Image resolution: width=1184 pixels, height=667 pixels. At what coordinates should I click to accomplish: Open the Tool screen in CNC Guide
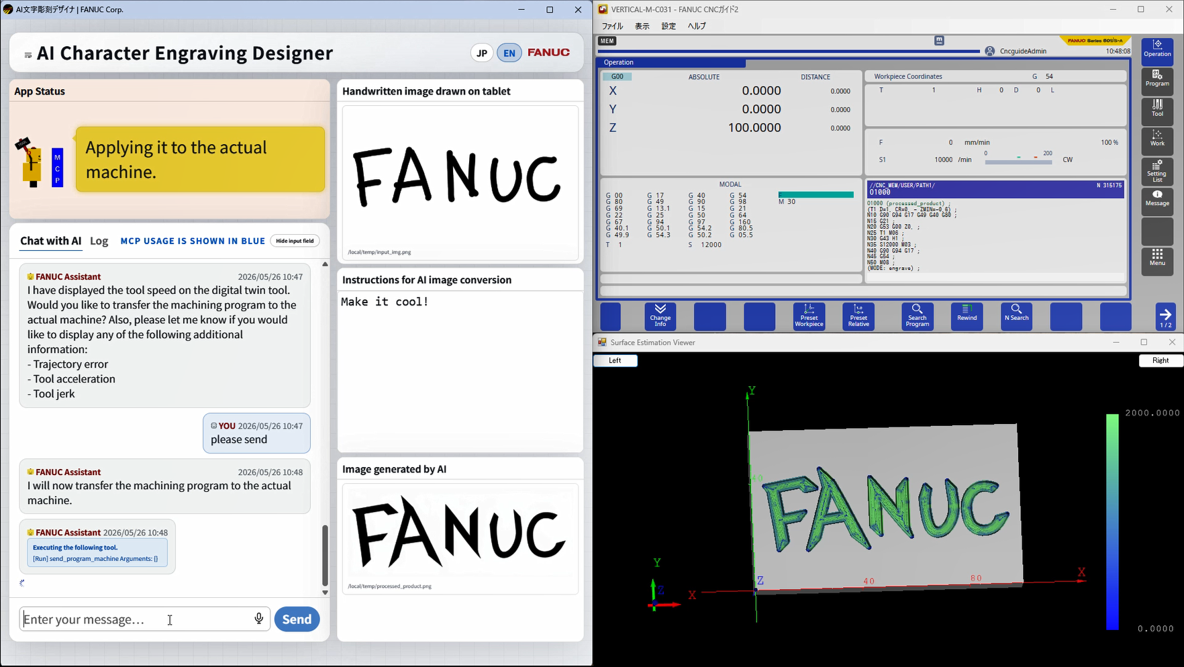[1157, 110]
